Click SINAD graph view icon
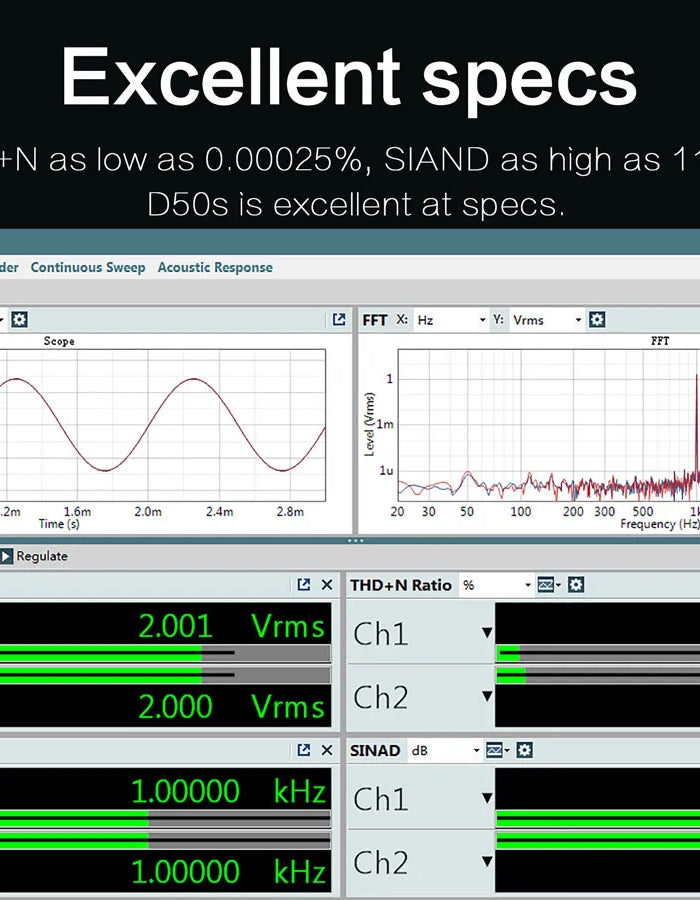 (x=494, y=750)
